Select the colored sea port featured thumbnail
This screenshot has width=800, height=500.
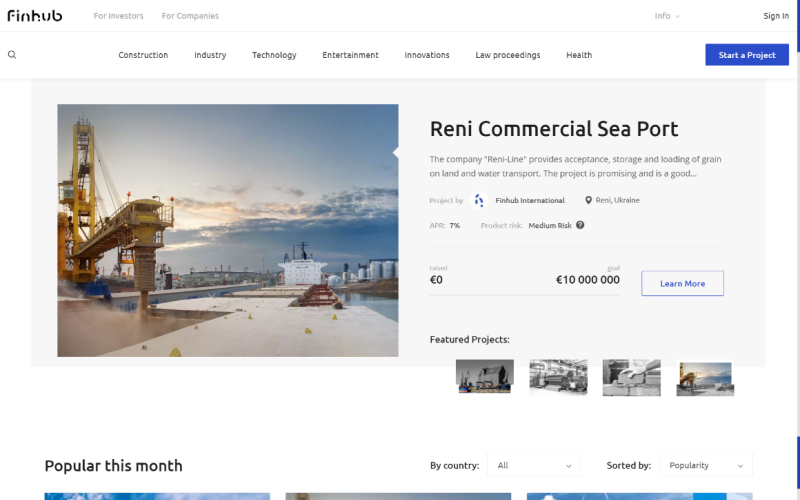(x=705, y=379)
